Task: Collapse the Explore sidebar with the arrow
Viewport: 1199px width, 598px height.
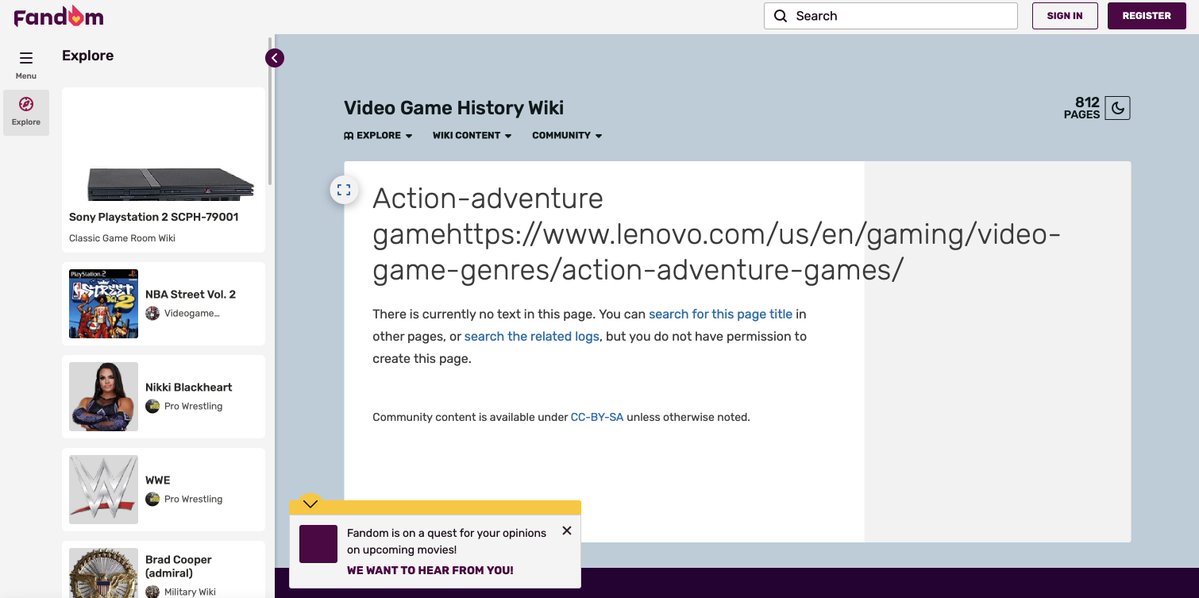Action: (x=275, y=58)
